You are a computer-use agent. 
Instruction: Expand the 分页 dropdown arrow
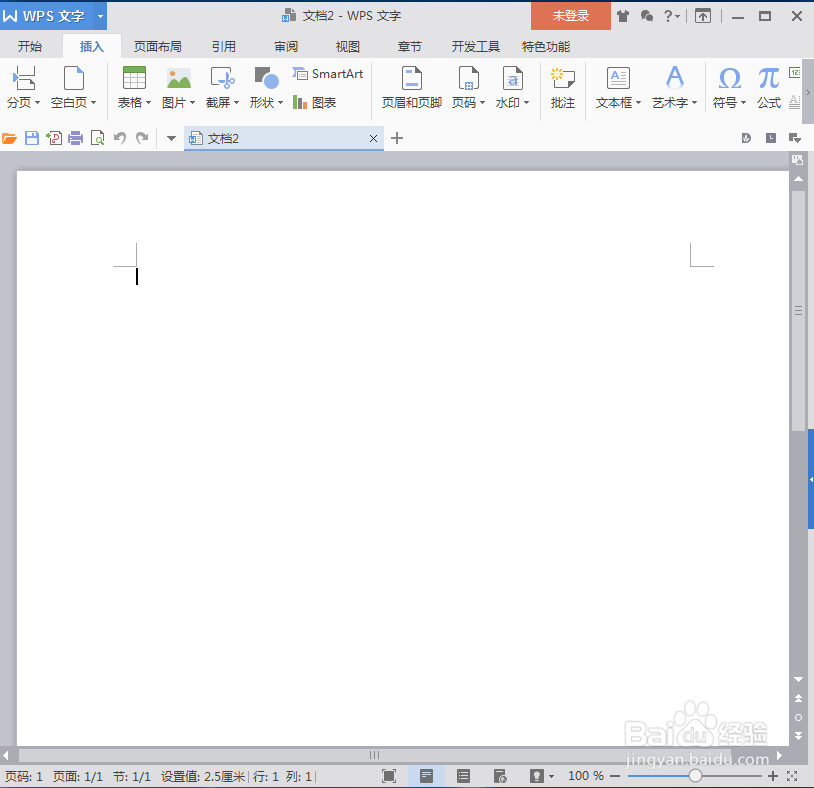point(37,103)
